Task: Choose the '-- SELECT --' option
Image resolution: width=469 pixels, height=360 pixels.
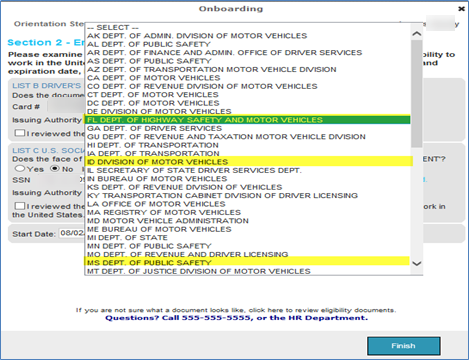Action: (x=248, y=27)
